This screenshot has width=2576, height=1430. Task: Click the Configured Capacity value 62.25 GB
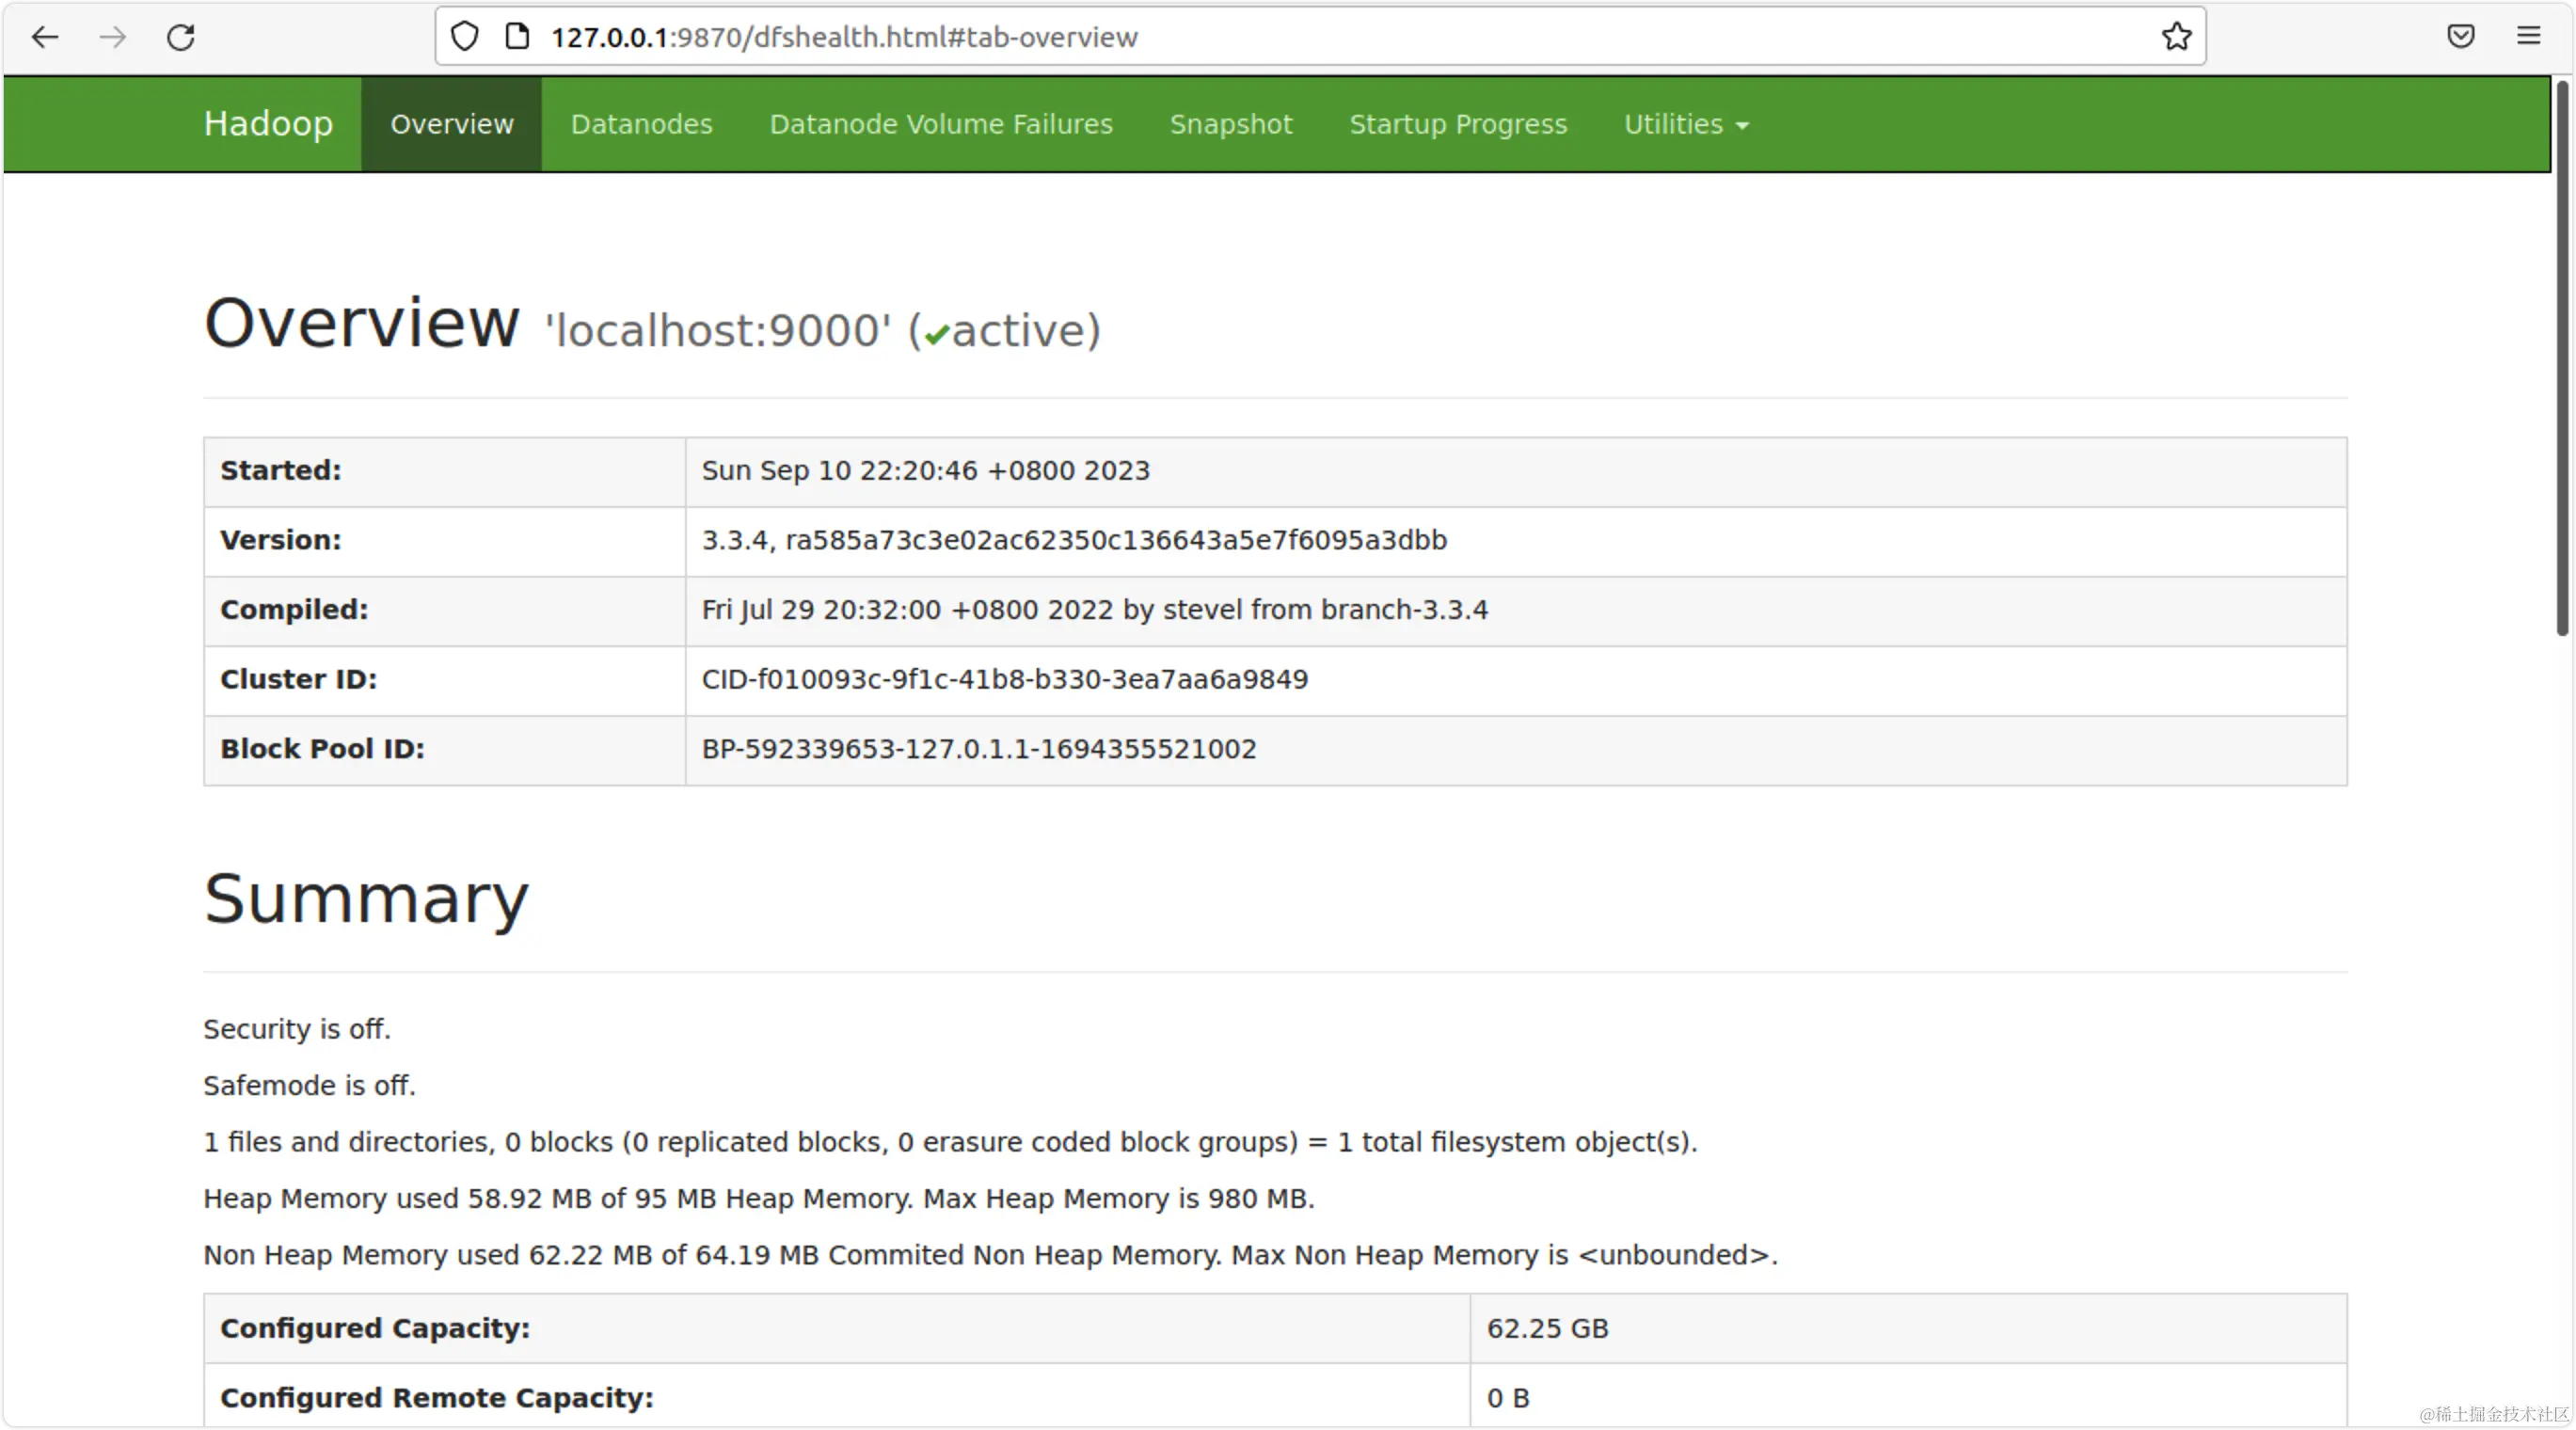[1547, 1329]
